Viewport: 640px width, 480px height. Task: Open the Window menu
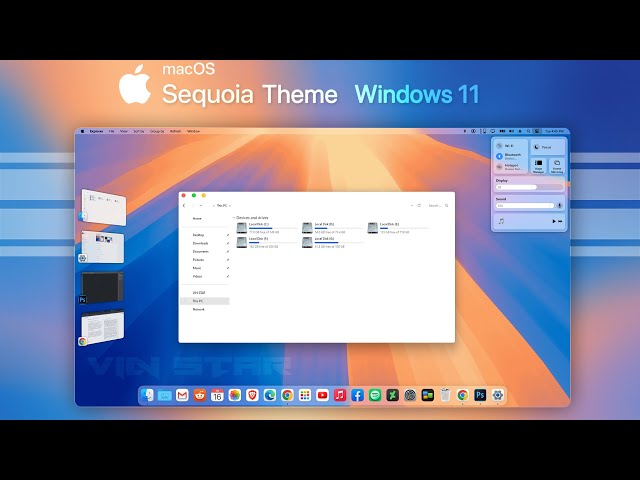pyautogui.click(x=193, y=131)
